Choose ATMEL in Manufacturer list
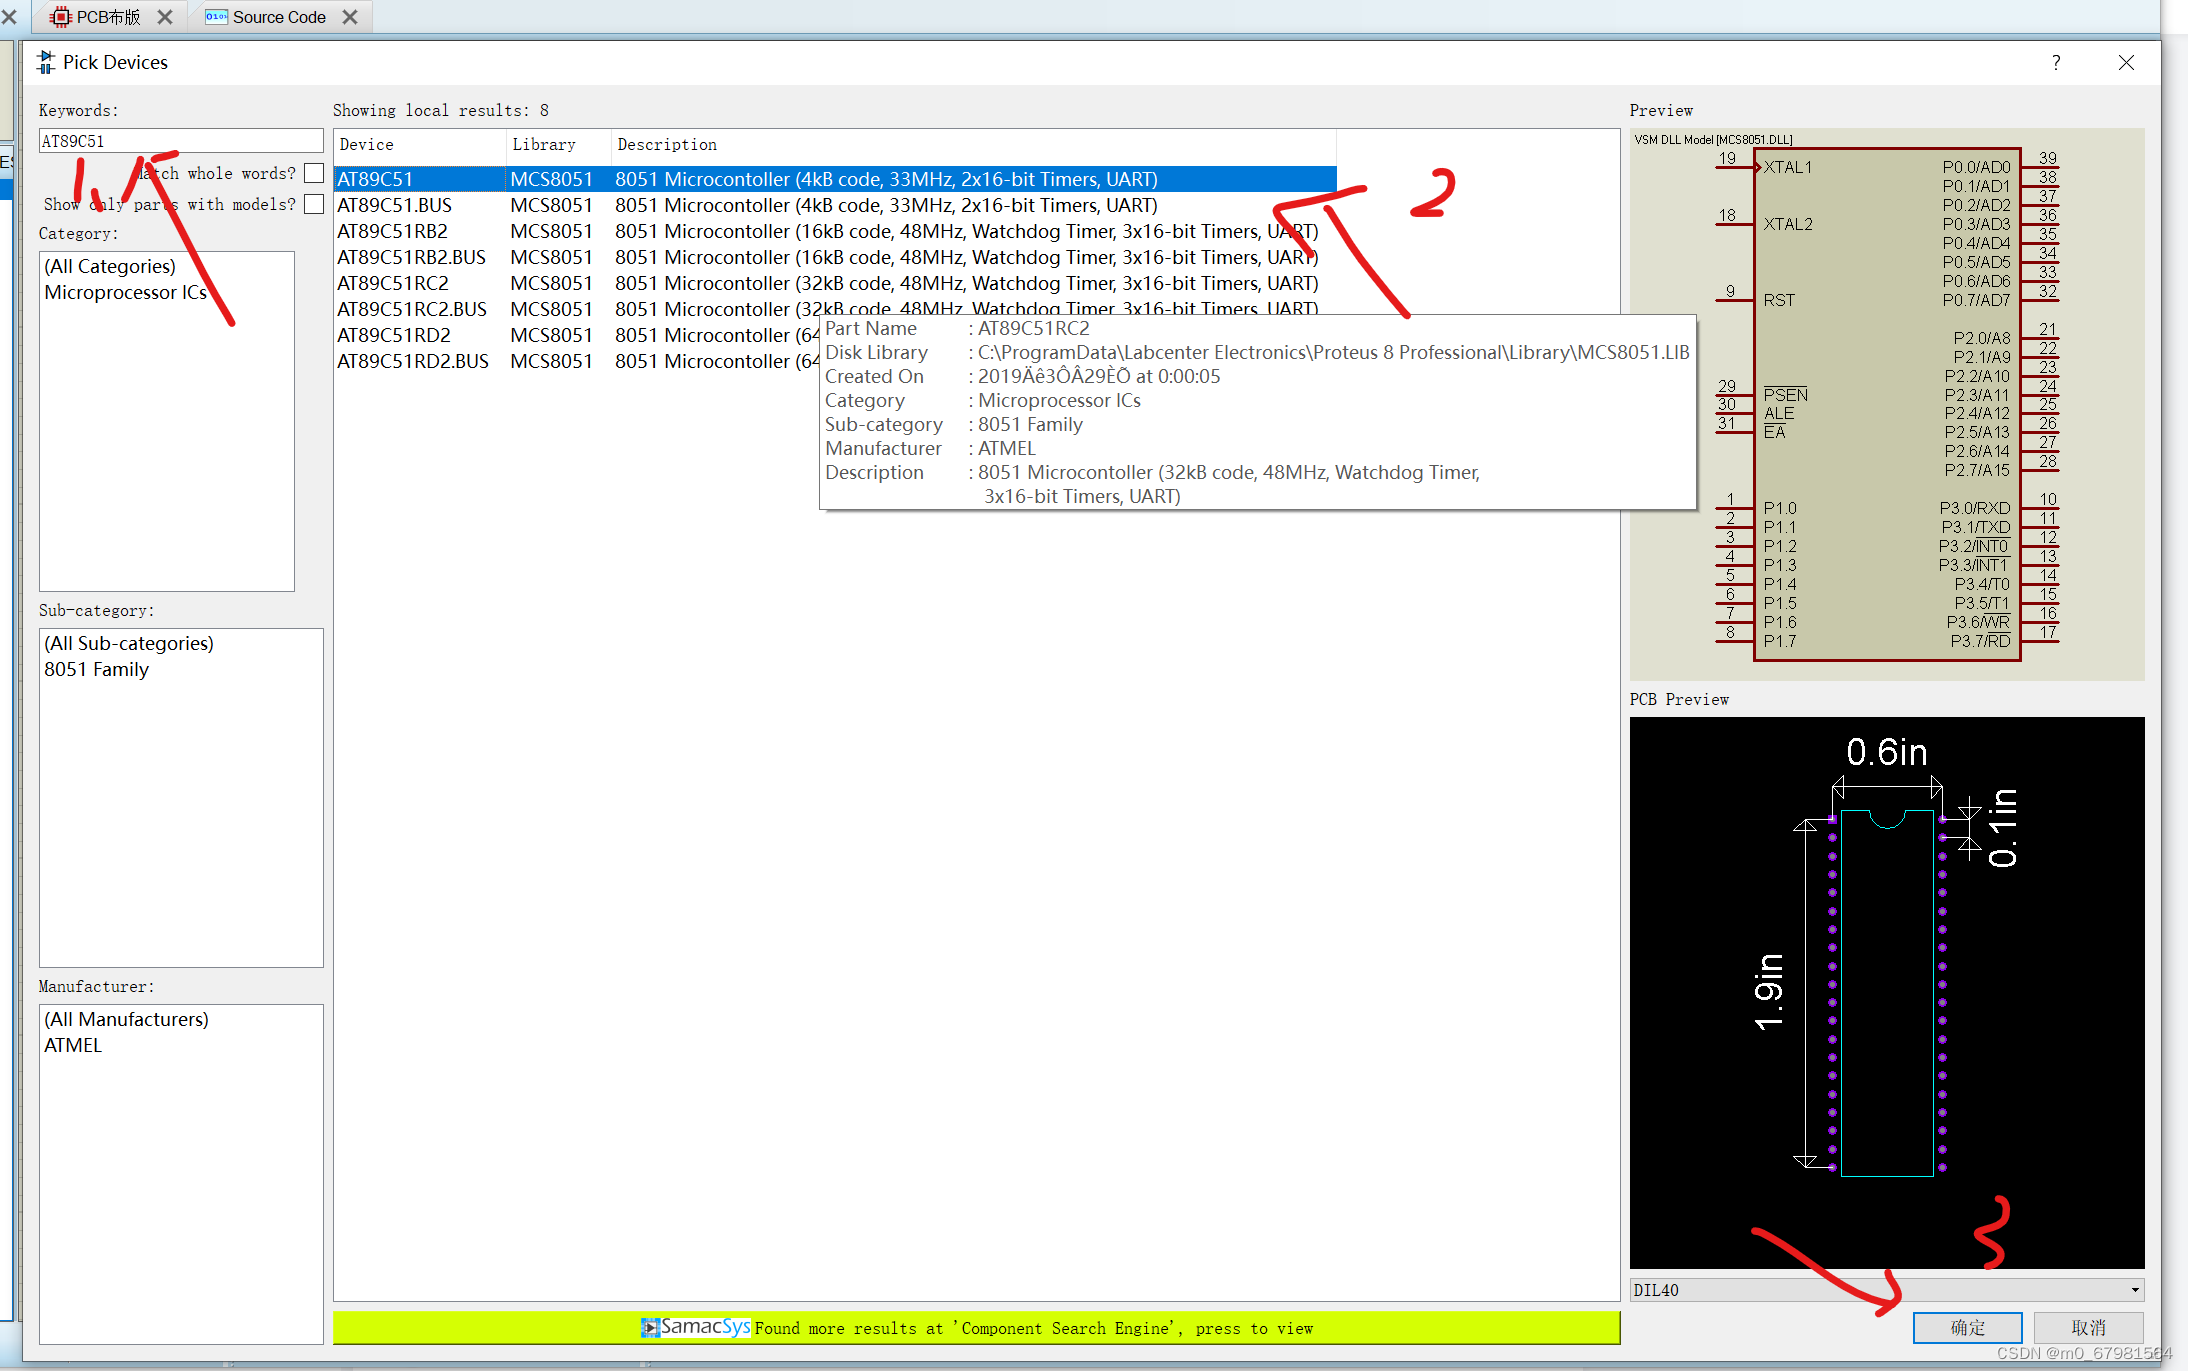Screen dimensions: 2188x1371 (x=73, y=1045)
